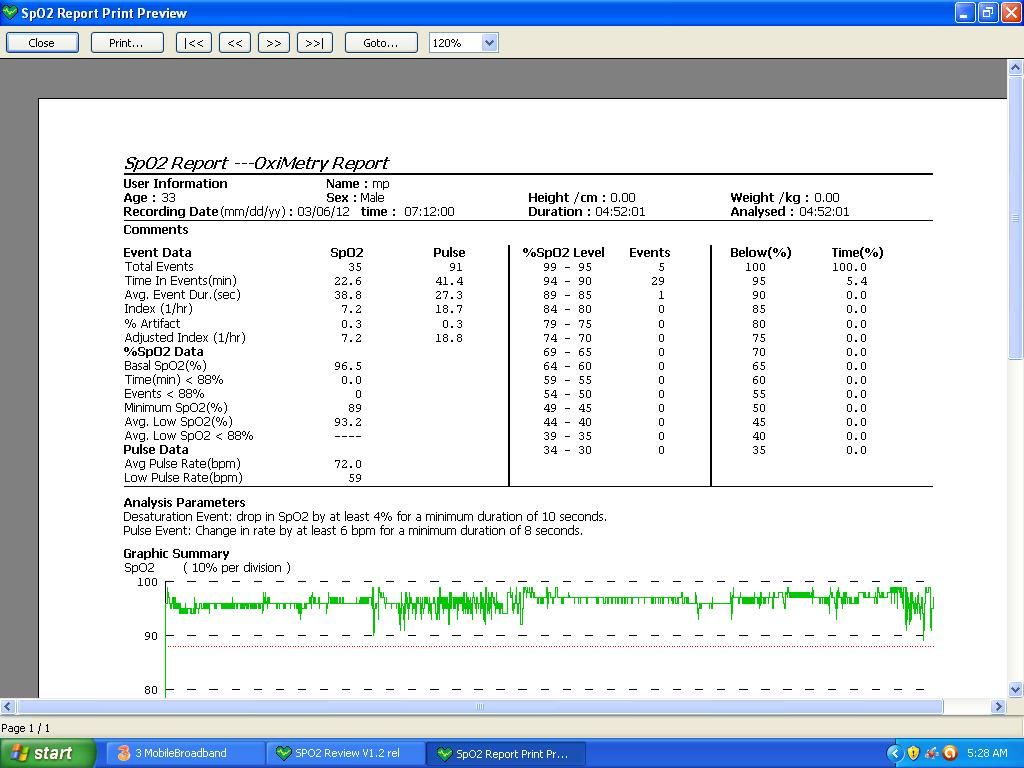Click the Duration value 04:52:01
The width and height of the screenshot is (1024, 768).
point(620,212)
